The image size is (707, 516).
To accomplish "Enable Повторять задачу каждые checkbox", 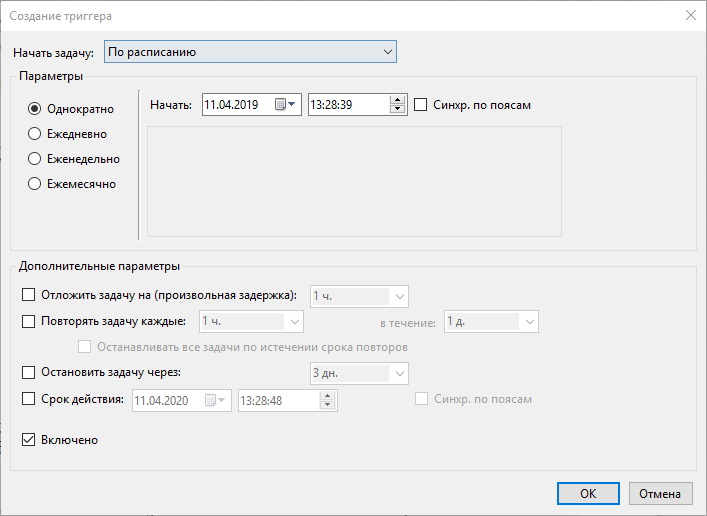I will click(28, 321).
